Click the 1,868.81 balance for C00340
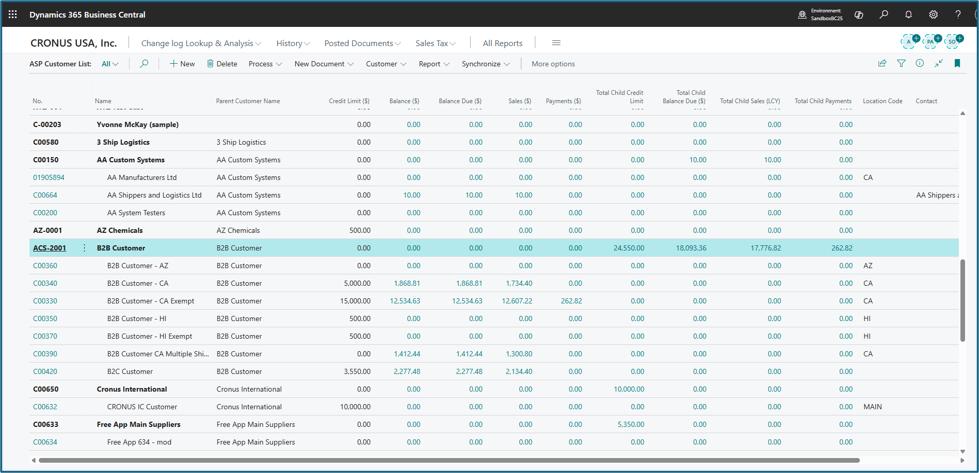Screen dimensions: 979x473 point(407,283)
